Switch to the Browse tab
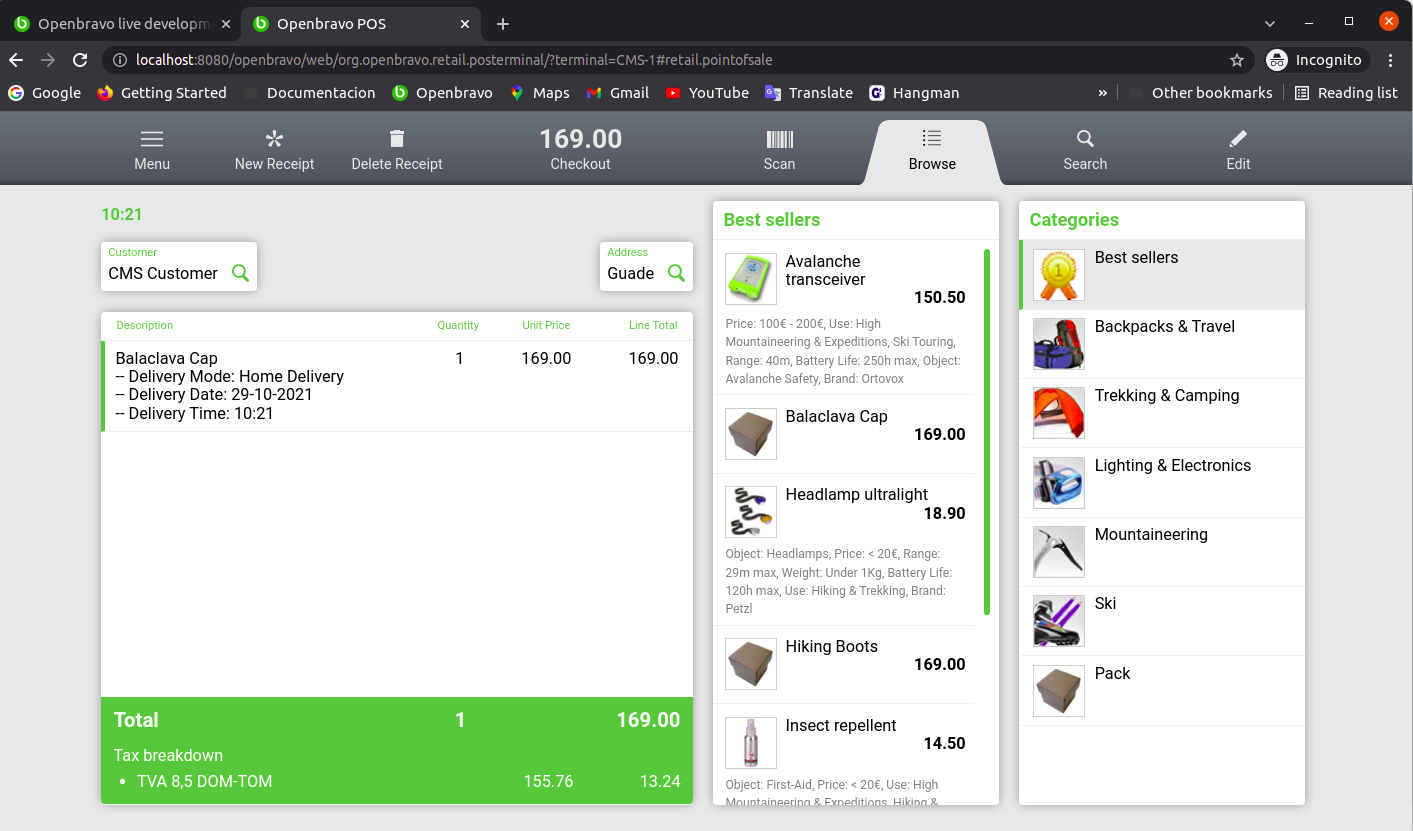Screen dimensions: 1413x831 click(x=932, y=150)
